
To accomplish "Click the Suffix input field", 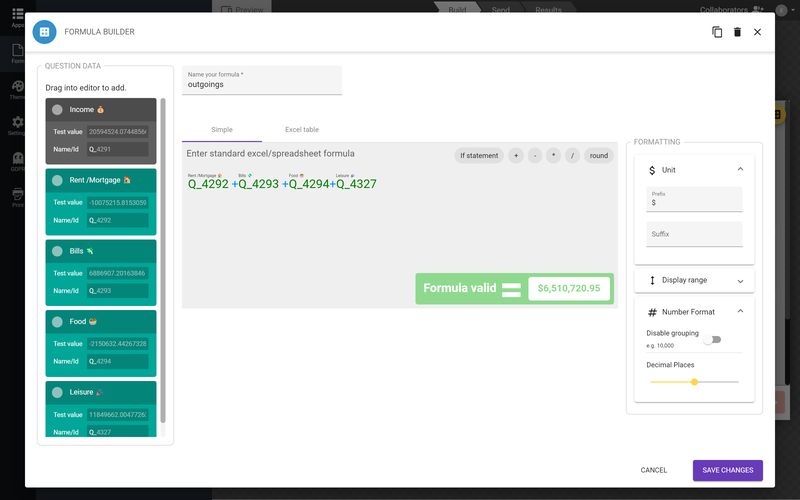I will click(x=694, y=234).
